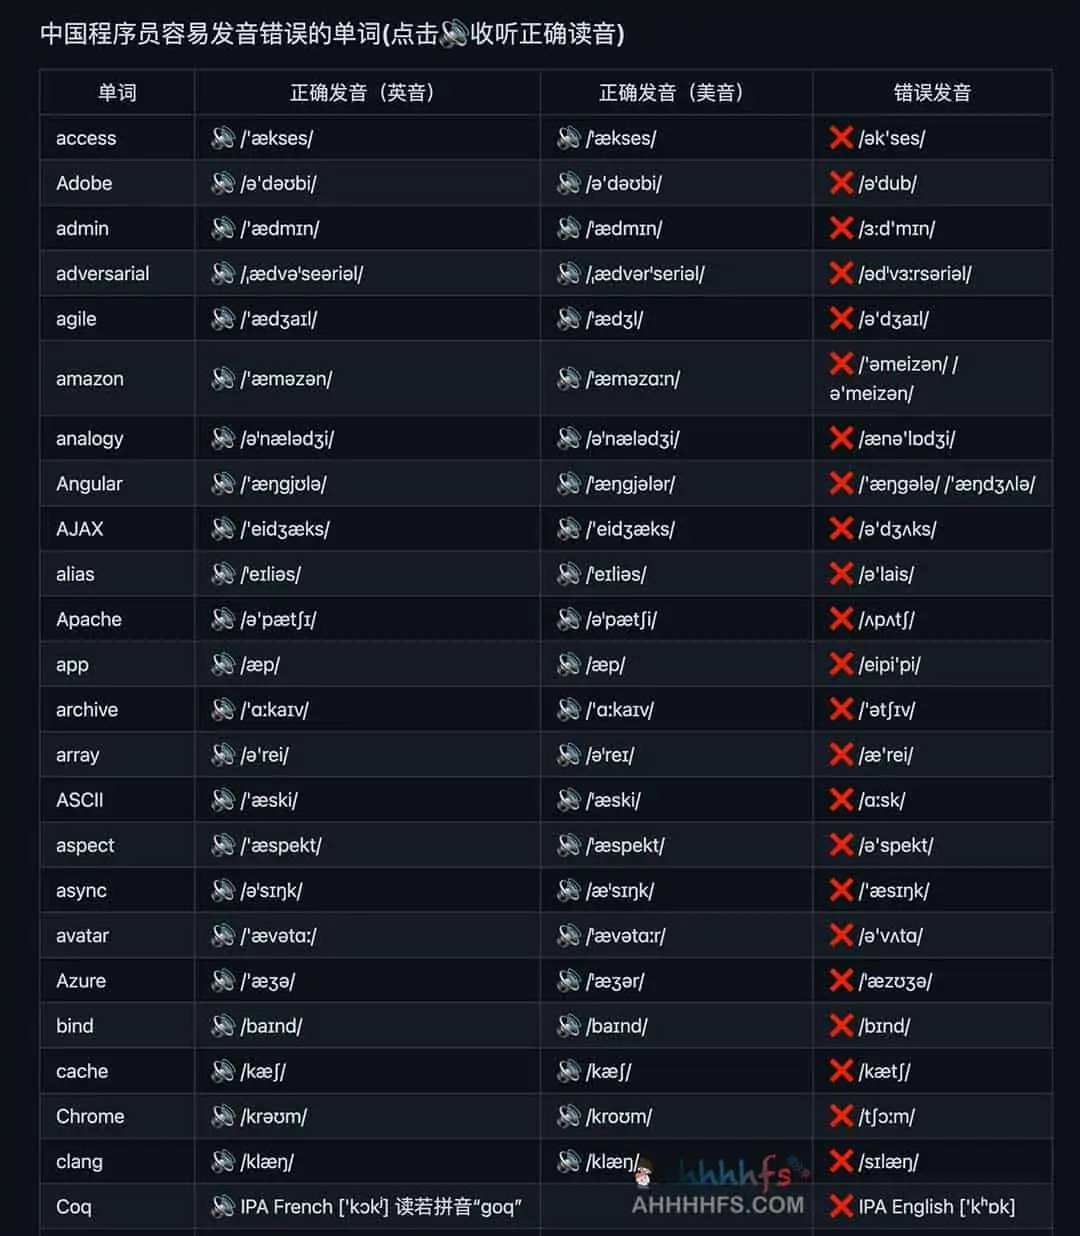Image resolution: width=1080 pixels, height=1236 pixels.
Task: Play French IPA audio for Coq
Action: 223,1207
